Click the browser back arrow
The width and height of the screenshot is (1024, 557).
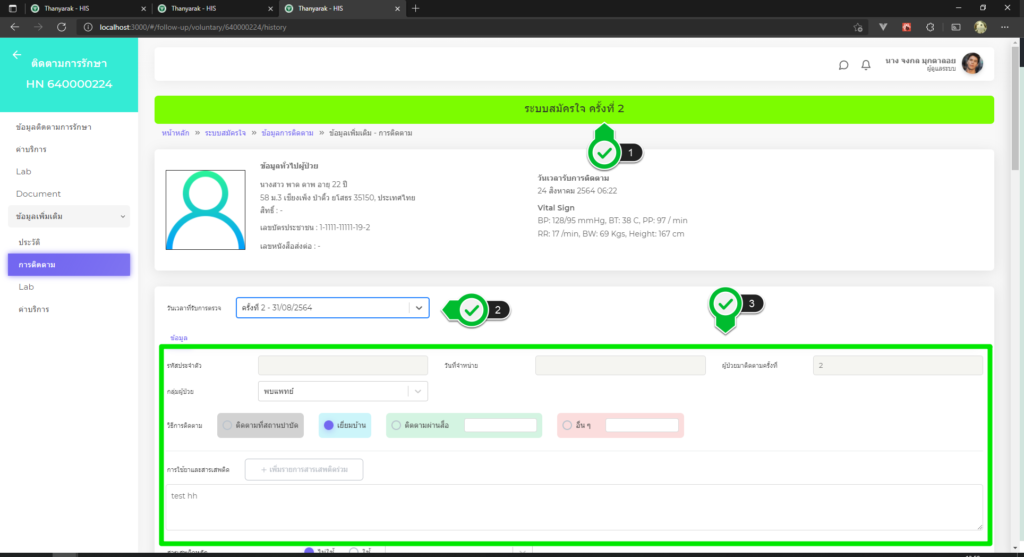coord(15,26)
